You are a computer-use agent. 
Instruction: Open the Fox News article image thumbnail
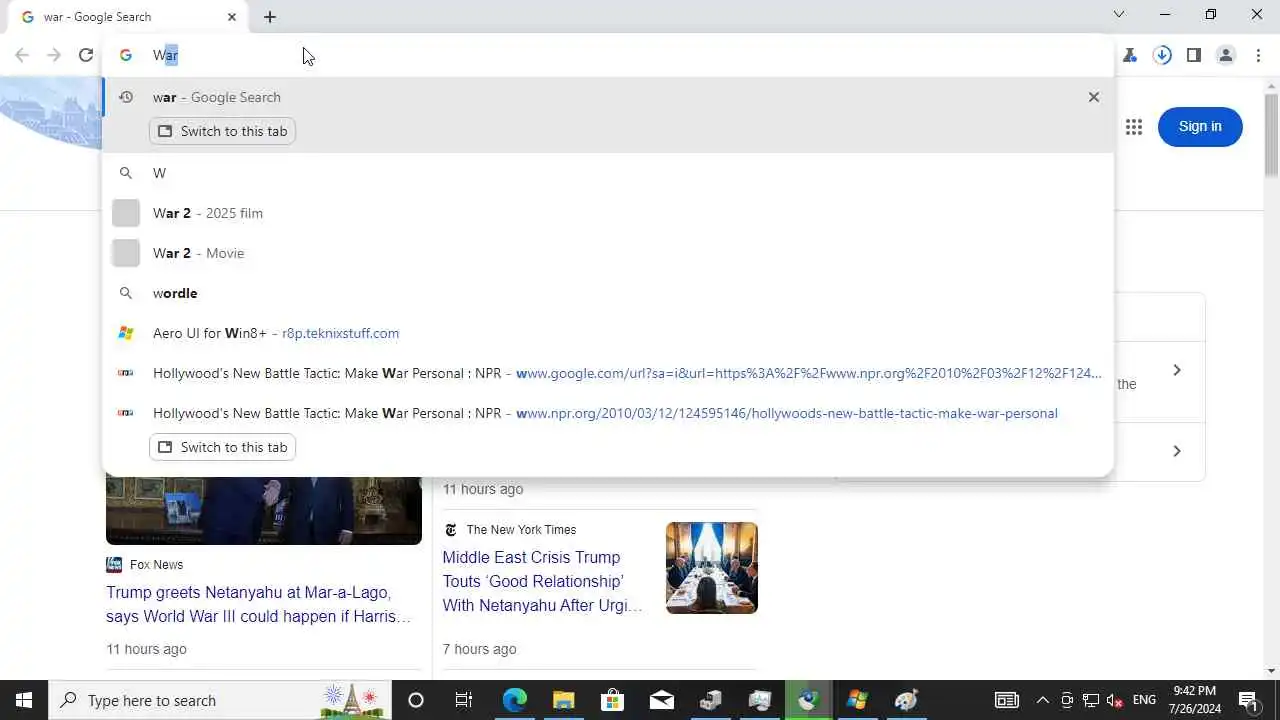point(264,510)
